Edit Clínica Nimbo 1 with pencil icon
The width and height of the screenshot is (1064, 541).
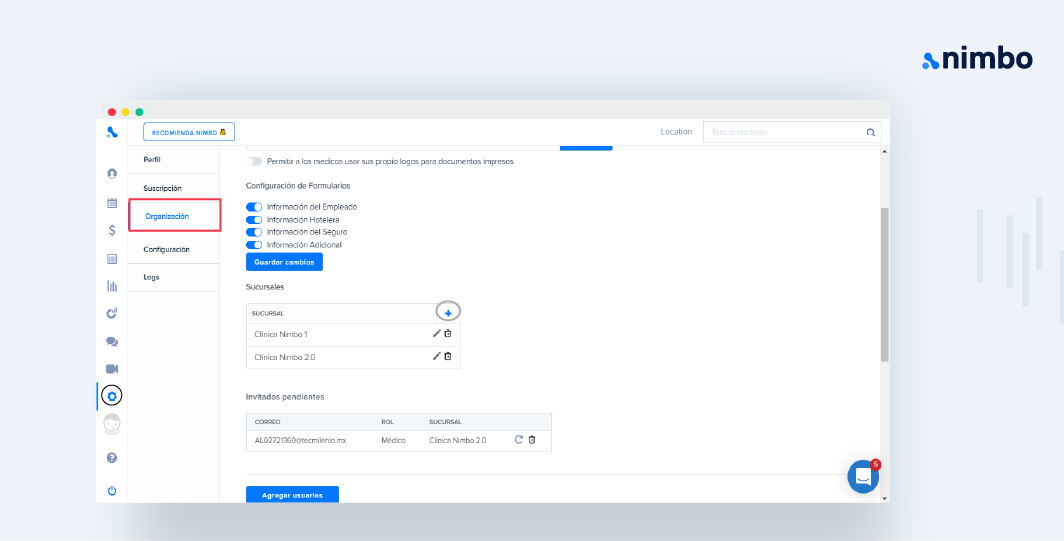436,333
